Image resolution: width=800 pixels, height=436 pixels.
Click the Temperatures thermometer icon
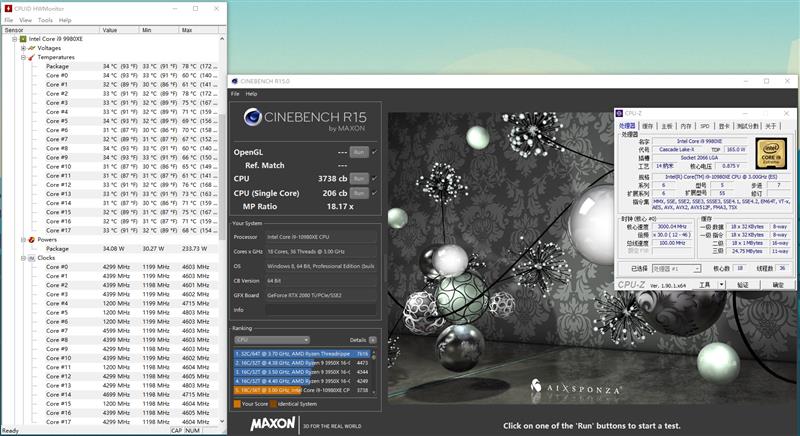[x=32, y=57]
